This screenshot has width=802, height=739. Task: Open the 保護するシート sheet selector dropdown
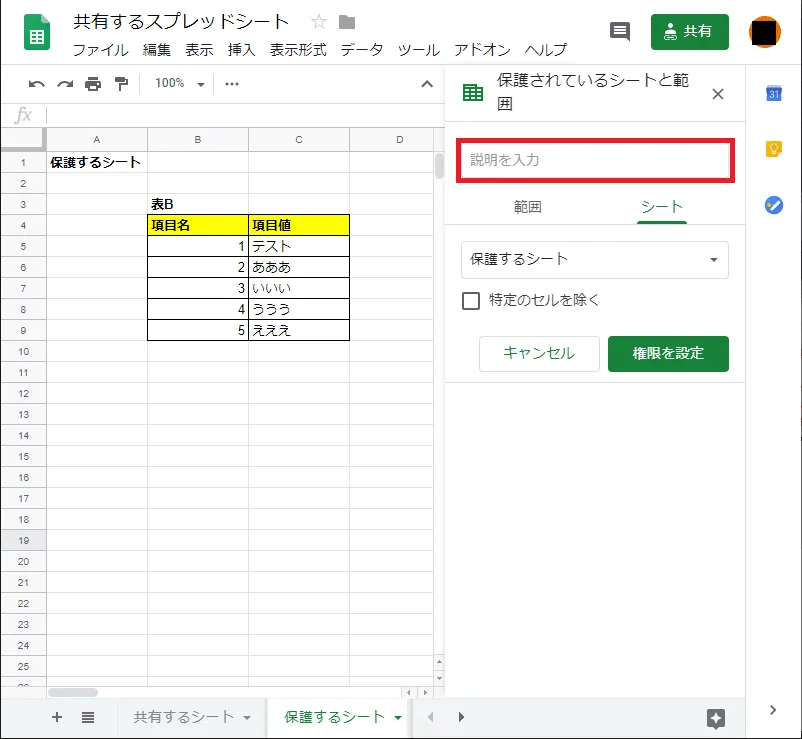point(595,260)
